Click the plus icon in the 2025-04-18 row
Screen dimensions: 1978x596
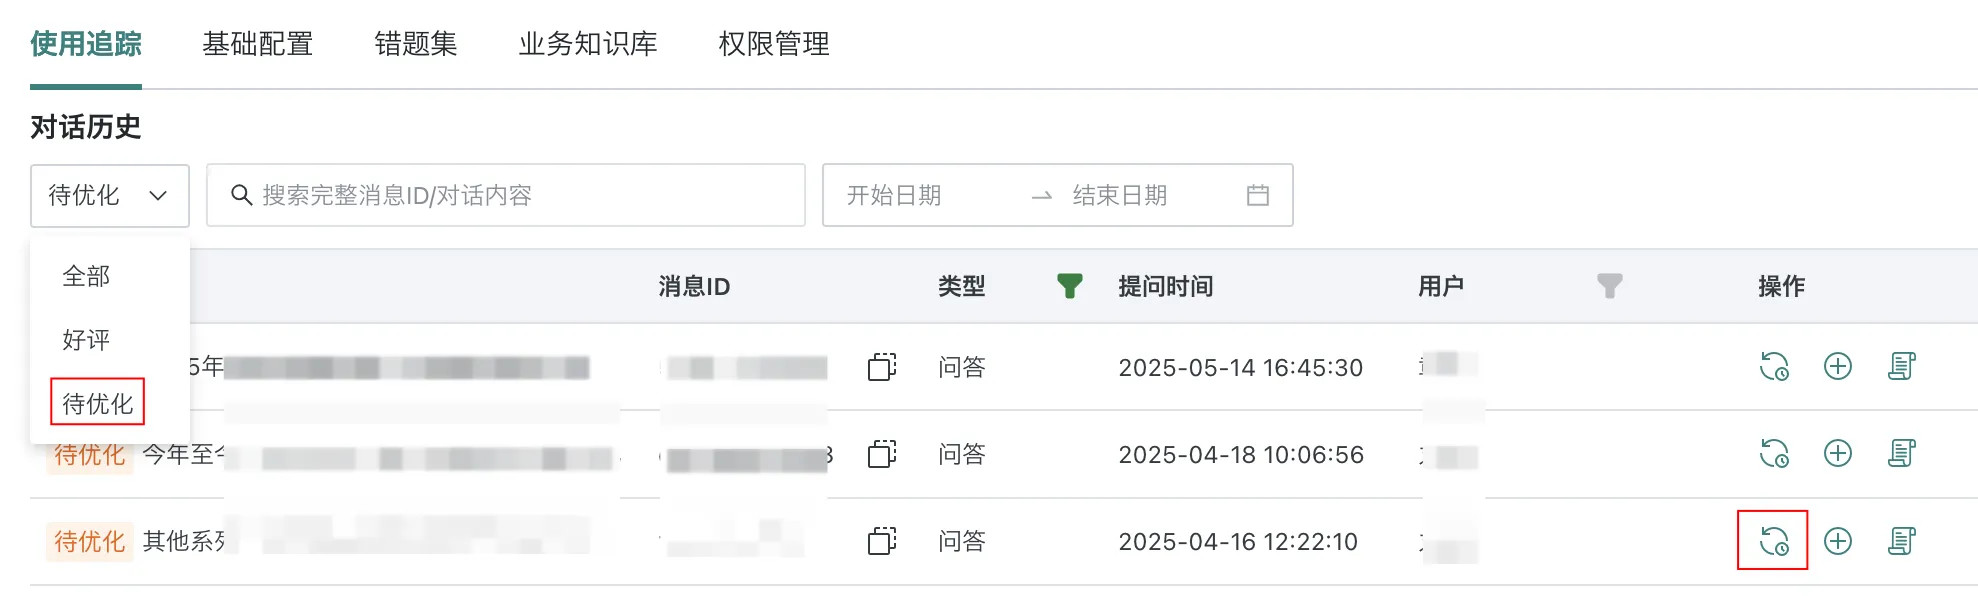(1838, 454)
